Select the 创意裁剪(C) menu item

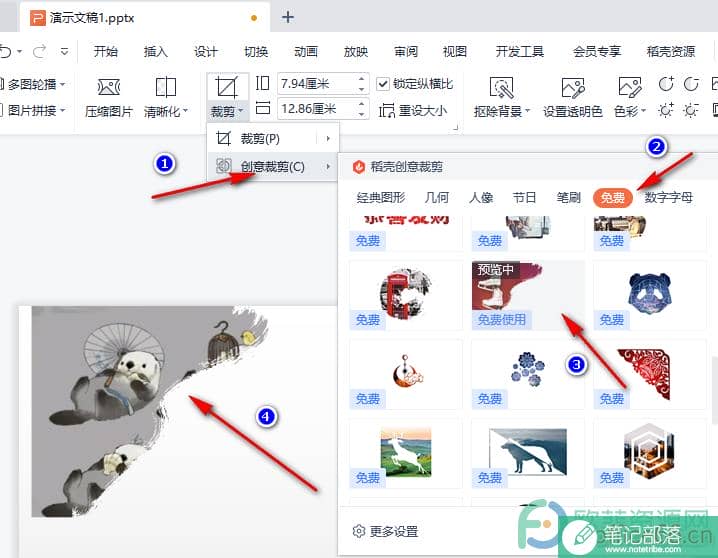click(272, 167)
